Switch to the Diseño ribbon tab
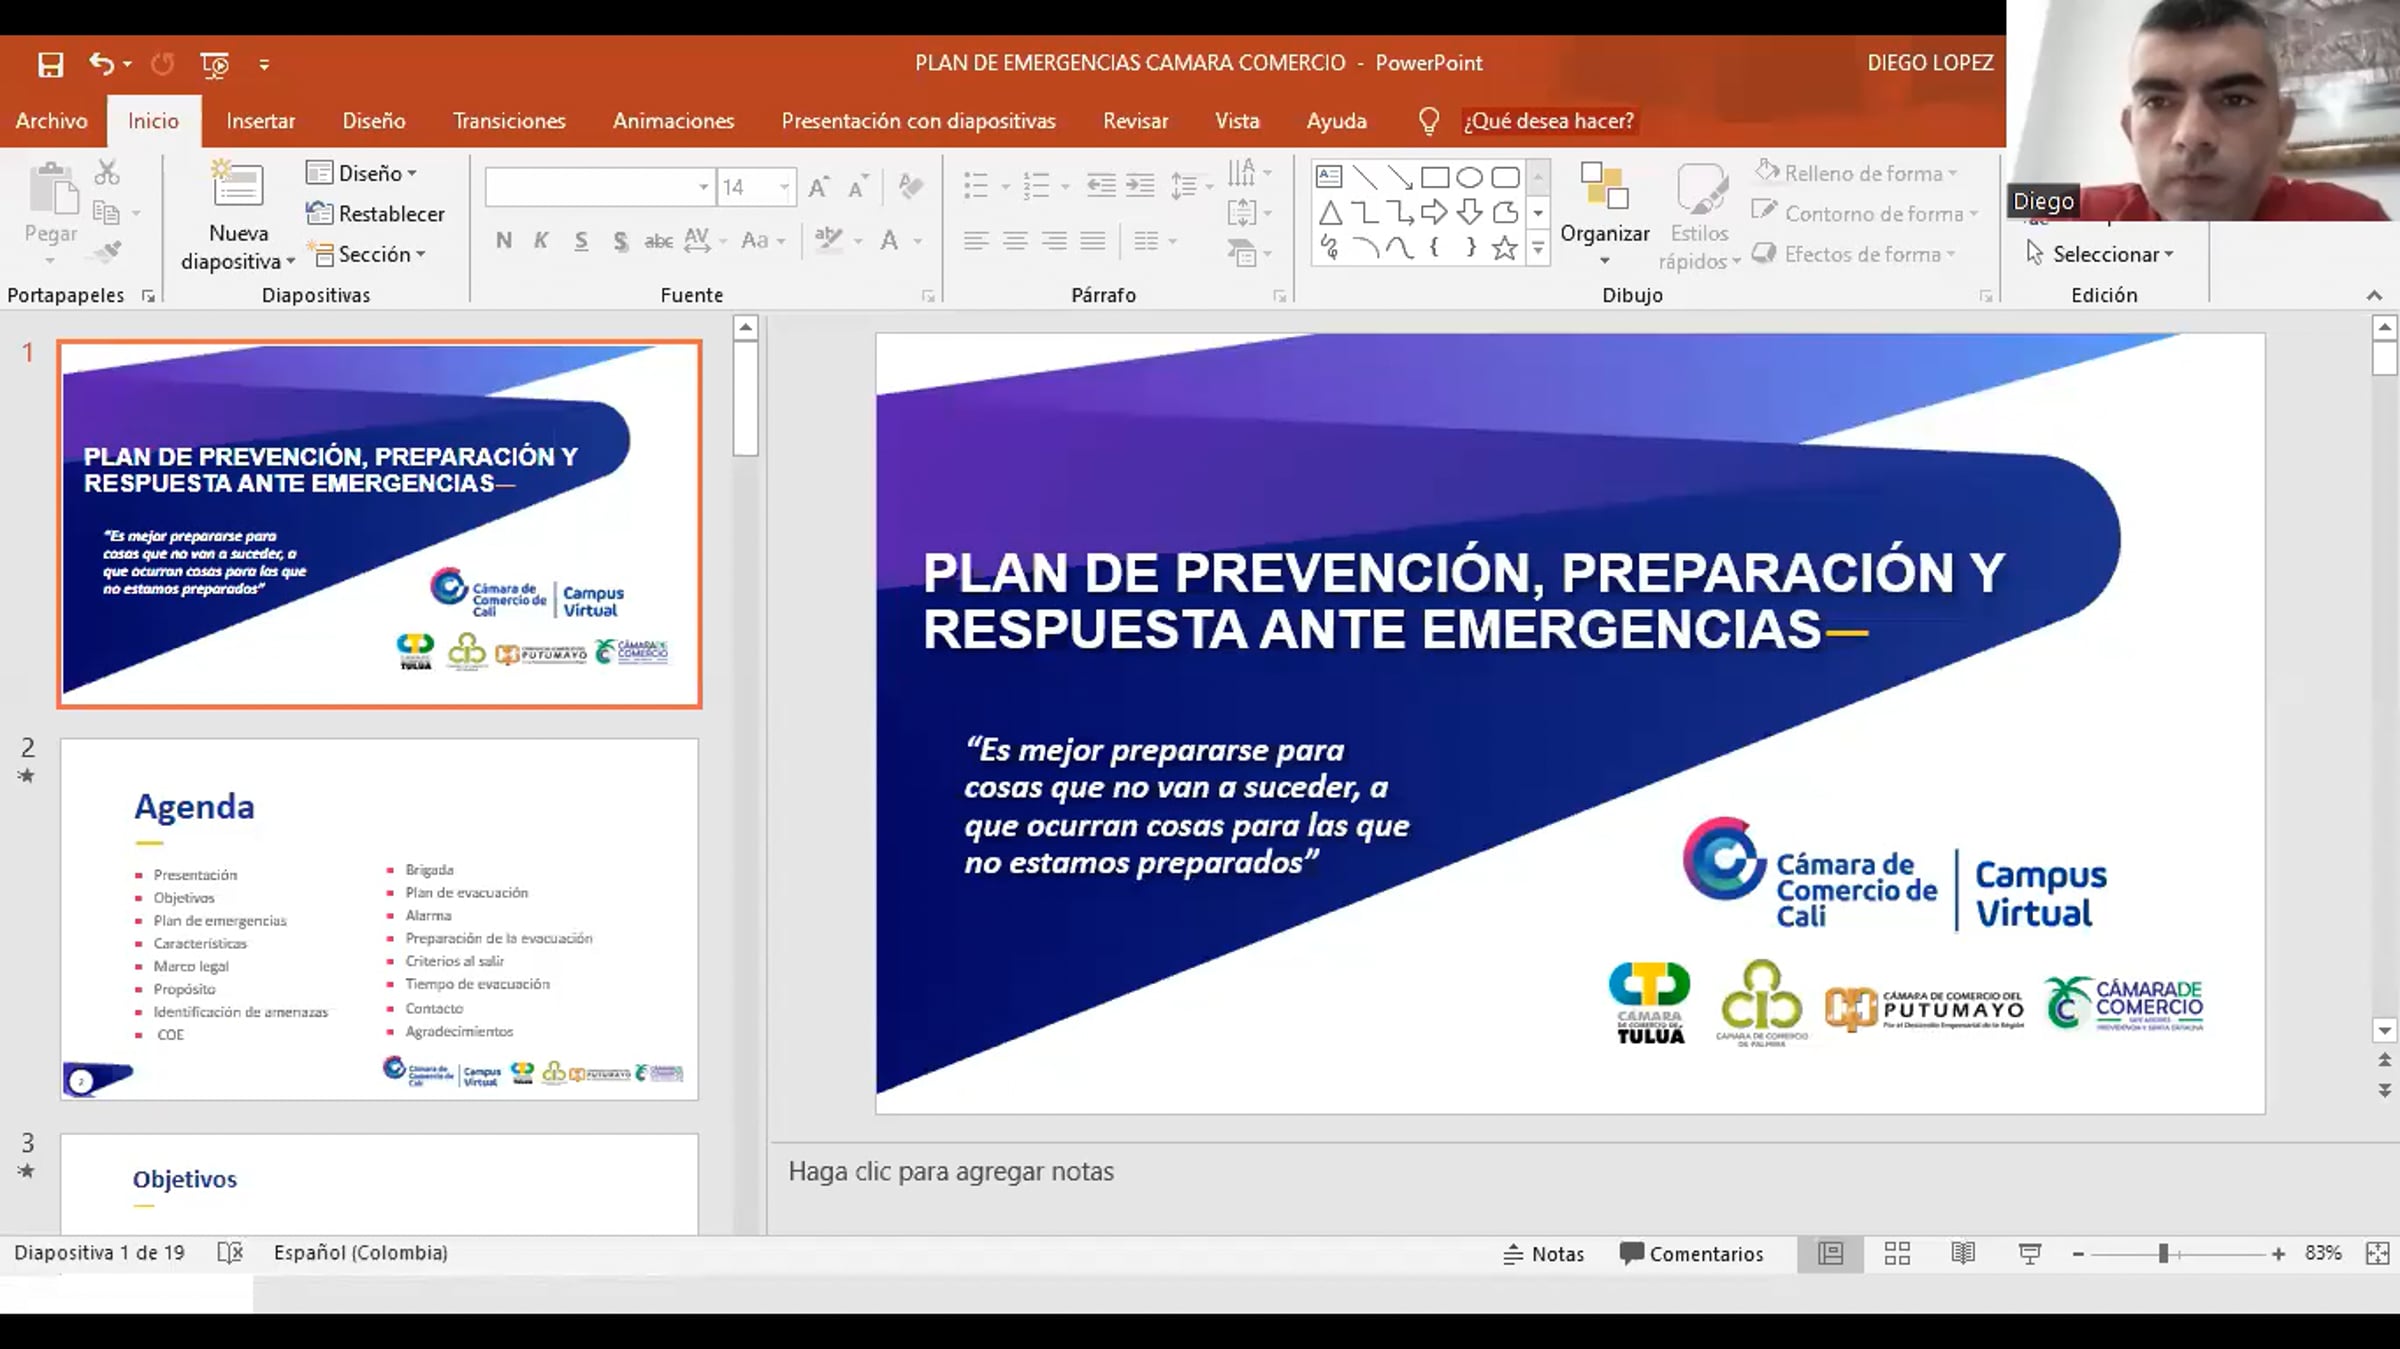Image resolution: width=2400 pixels, height=1349 pixels. 374,121
